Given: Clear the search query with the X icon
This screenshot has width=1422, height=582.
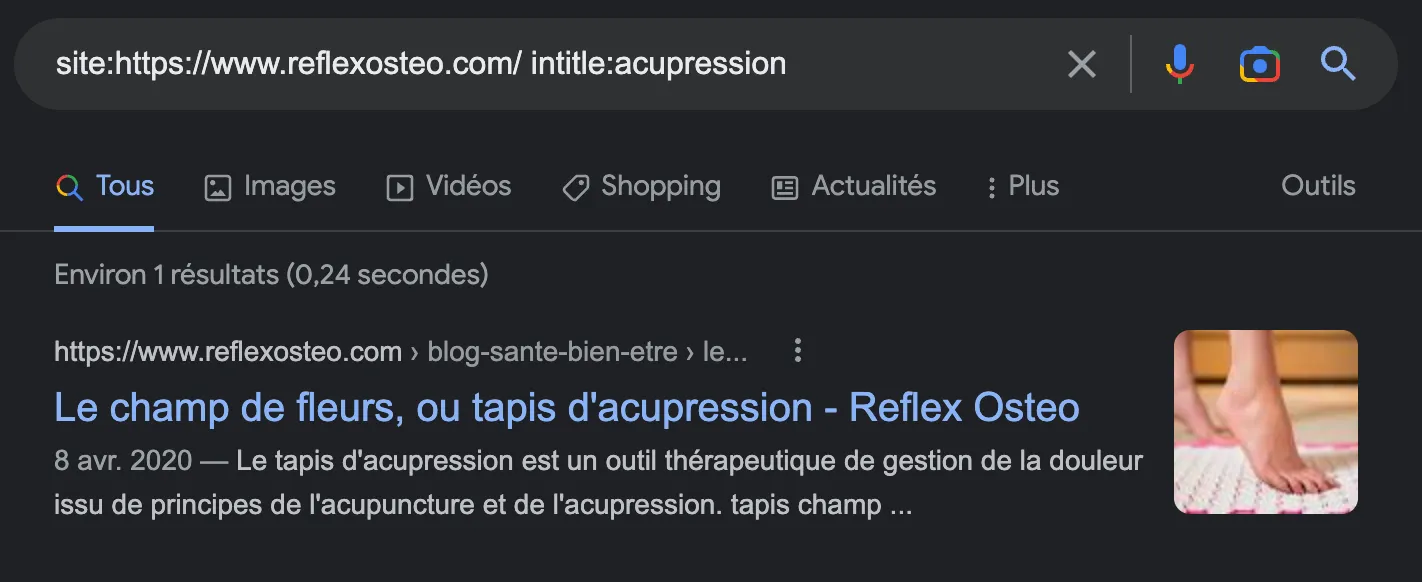Looking at the screenshot, I should pos(1082,65).
